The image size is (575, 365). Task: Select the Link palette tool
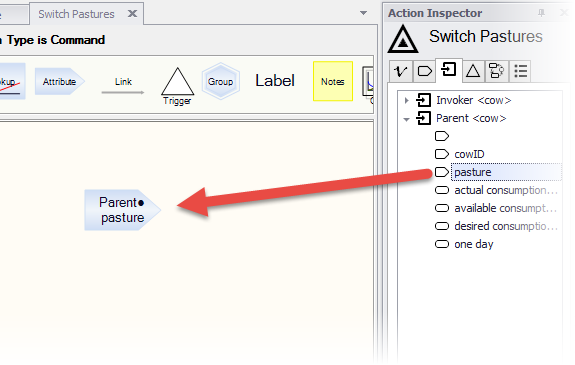[123, 85]
